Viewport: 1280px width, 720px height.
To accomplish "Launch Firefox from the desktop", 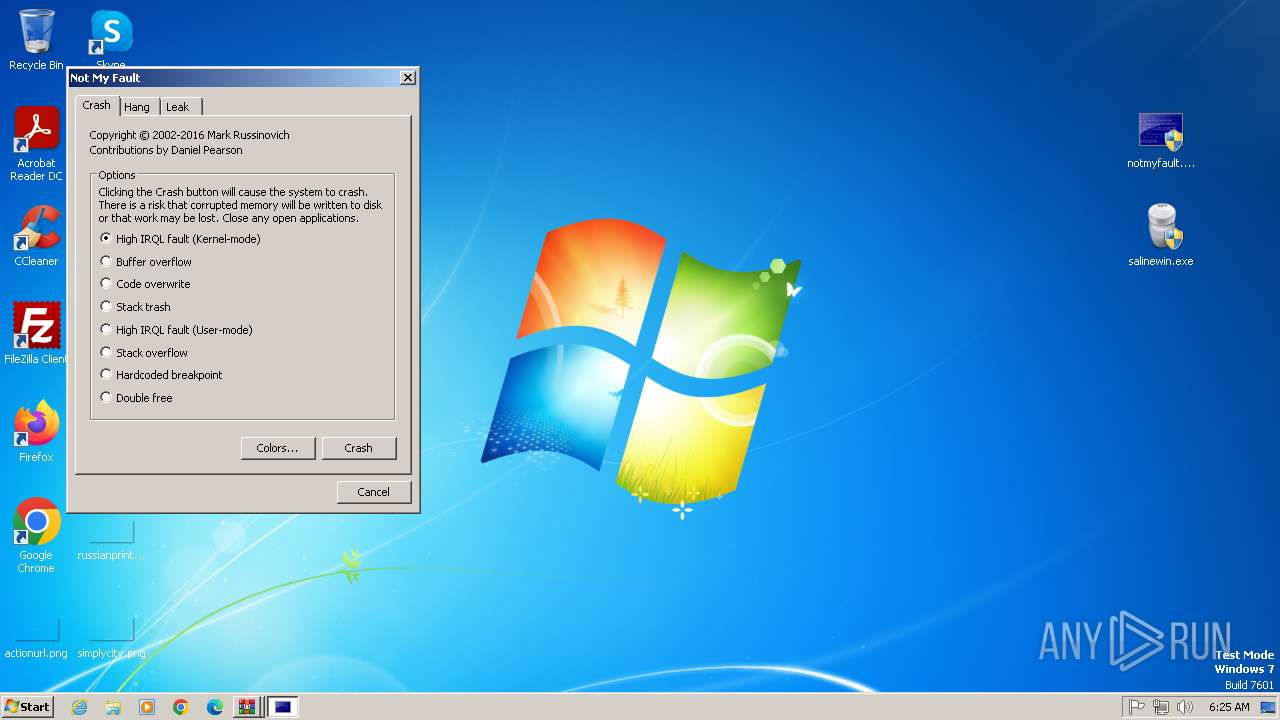I will click(x=36, y=431).
